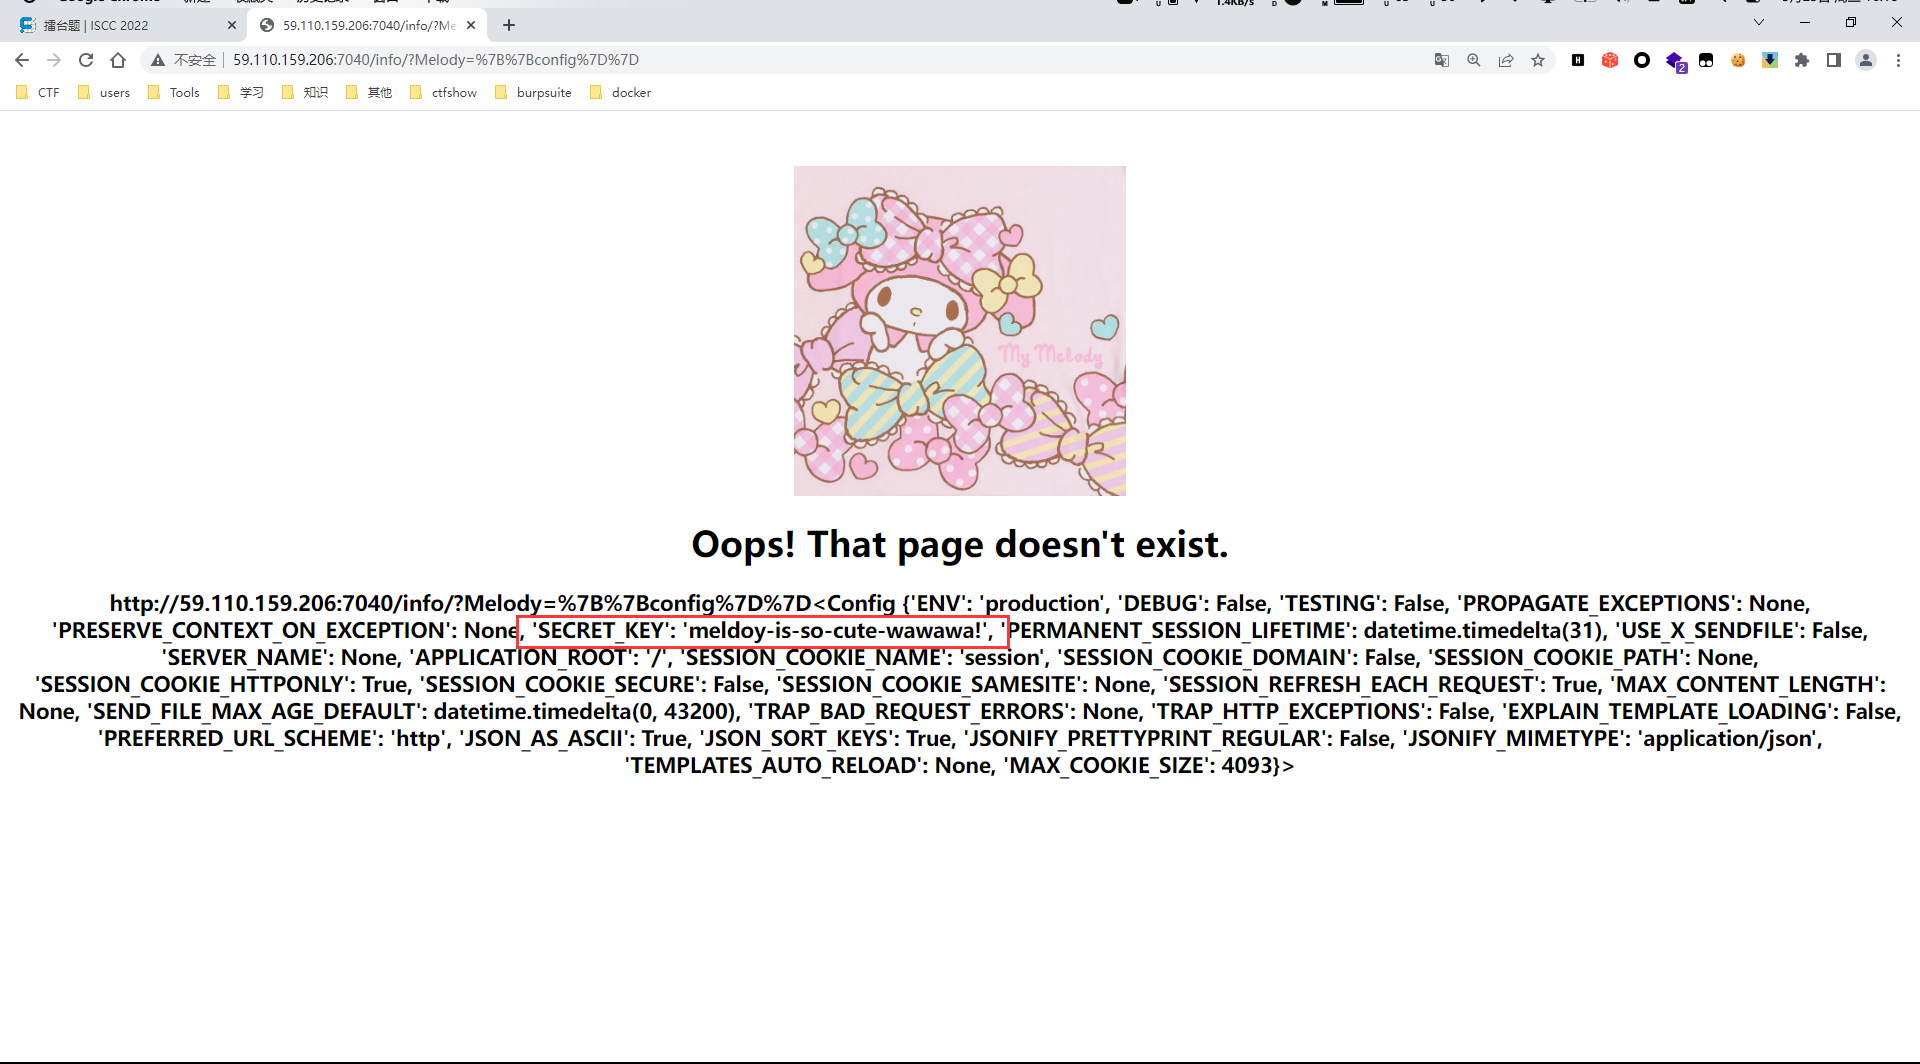This screenshot has width=1920, height=1064.
Task: Open the extensions puzzle menu
Action: 1802,60
